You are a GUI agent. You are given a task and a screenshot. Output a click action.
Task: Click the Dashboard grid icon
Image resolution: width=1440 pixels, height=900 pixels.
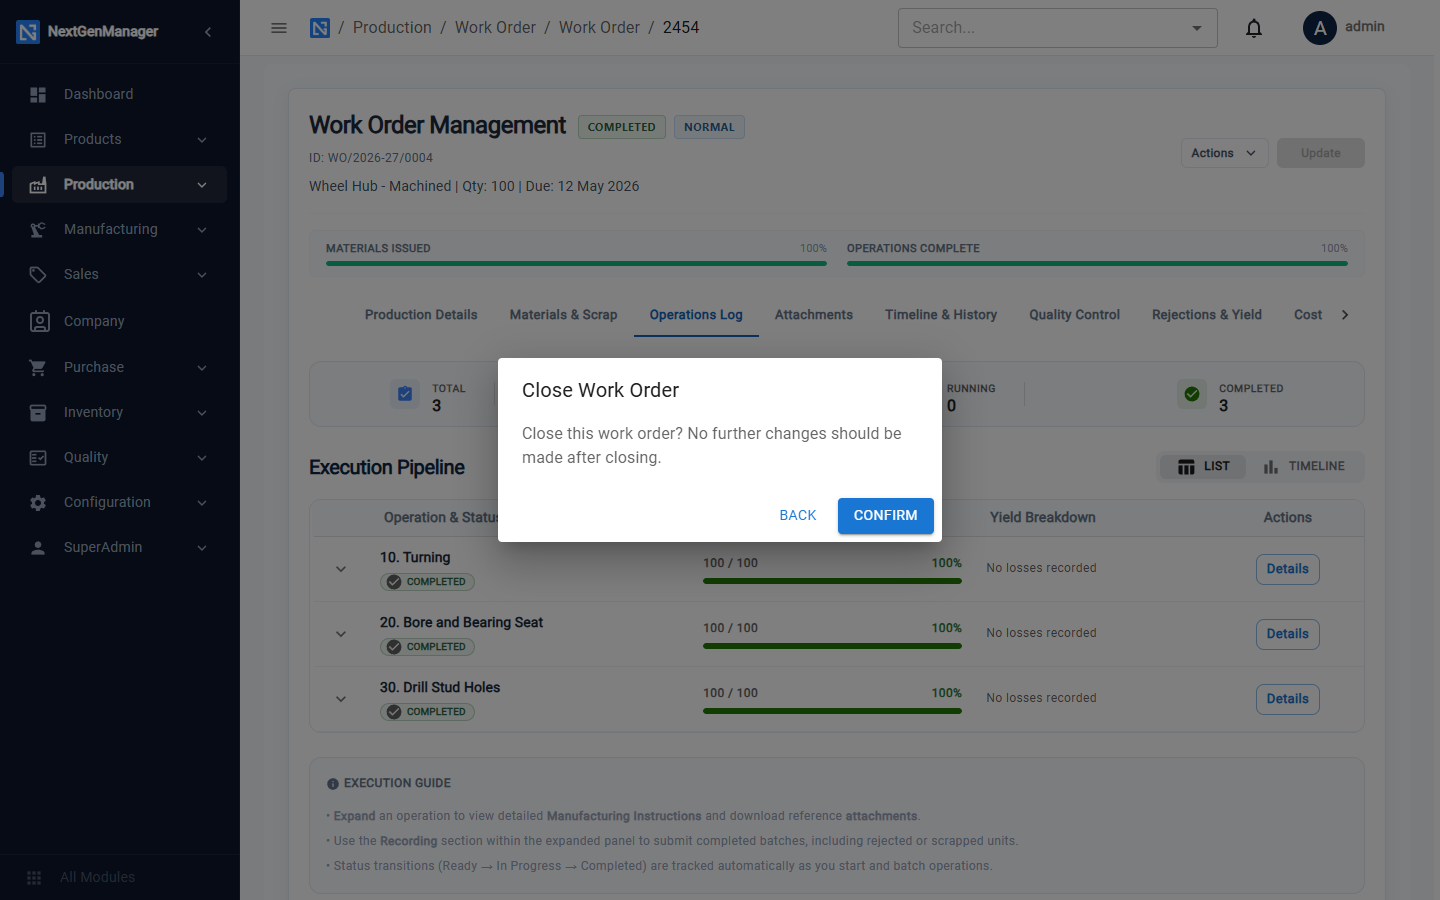coord(38,94)
